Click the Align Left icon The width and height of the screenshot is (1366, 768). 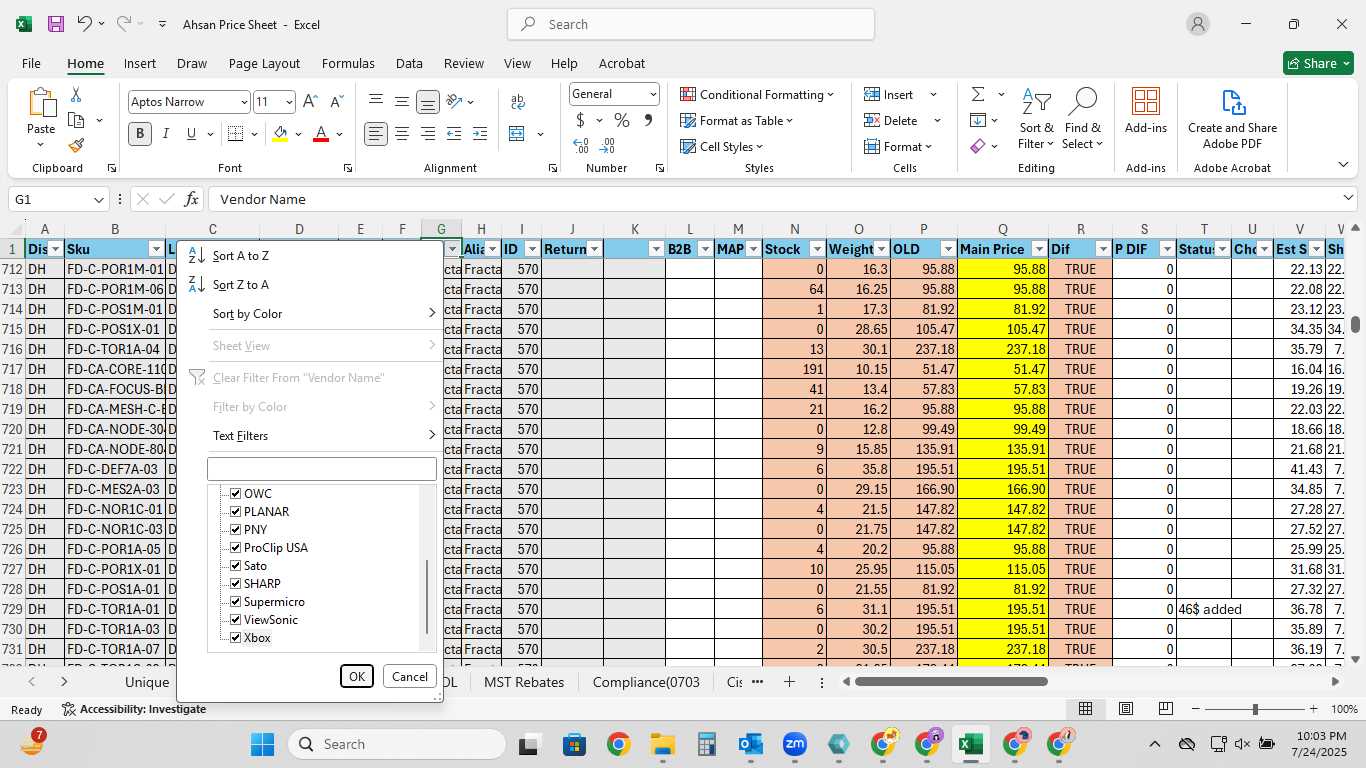point(376,134)
